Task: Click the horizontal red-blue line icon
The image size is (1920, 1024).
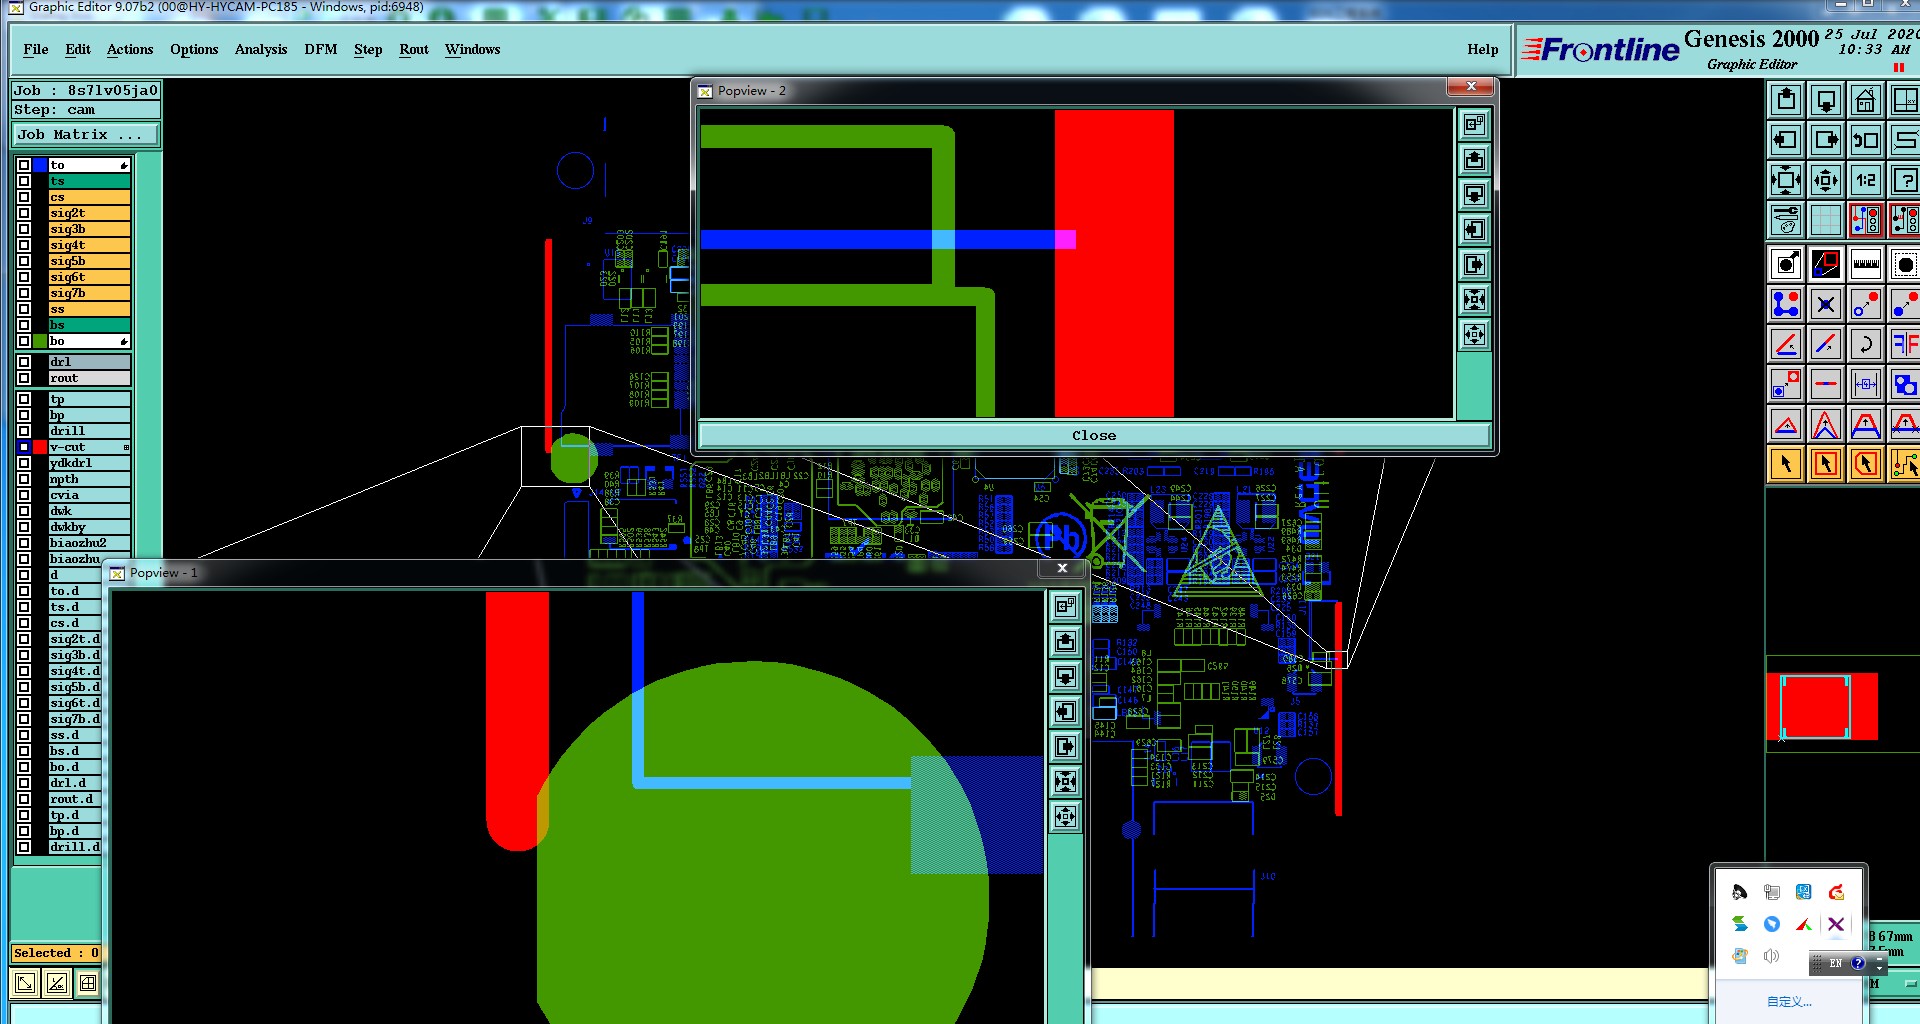Action: coord(1826,384)
